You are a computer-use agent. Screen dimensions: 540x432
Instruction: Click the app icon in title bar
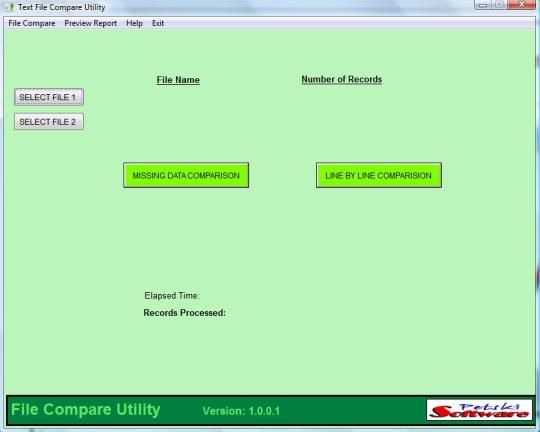[x=10, y=7]
